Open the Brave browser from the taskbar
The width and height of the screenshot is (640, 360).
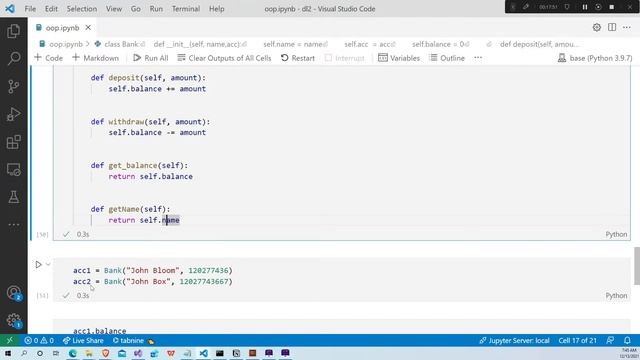tap(105, 353)
